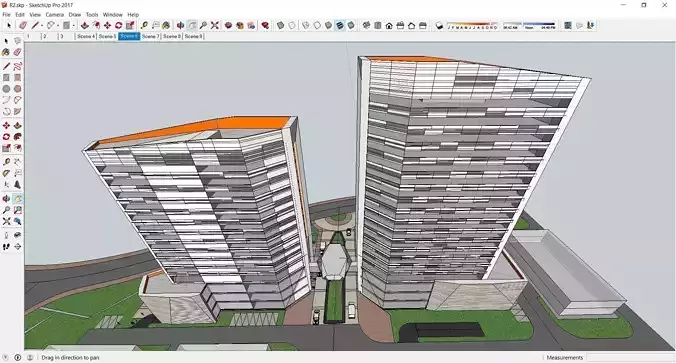676x363 pixels.
Task: Switch to Scene 9 tab
Action: point(194,36)
